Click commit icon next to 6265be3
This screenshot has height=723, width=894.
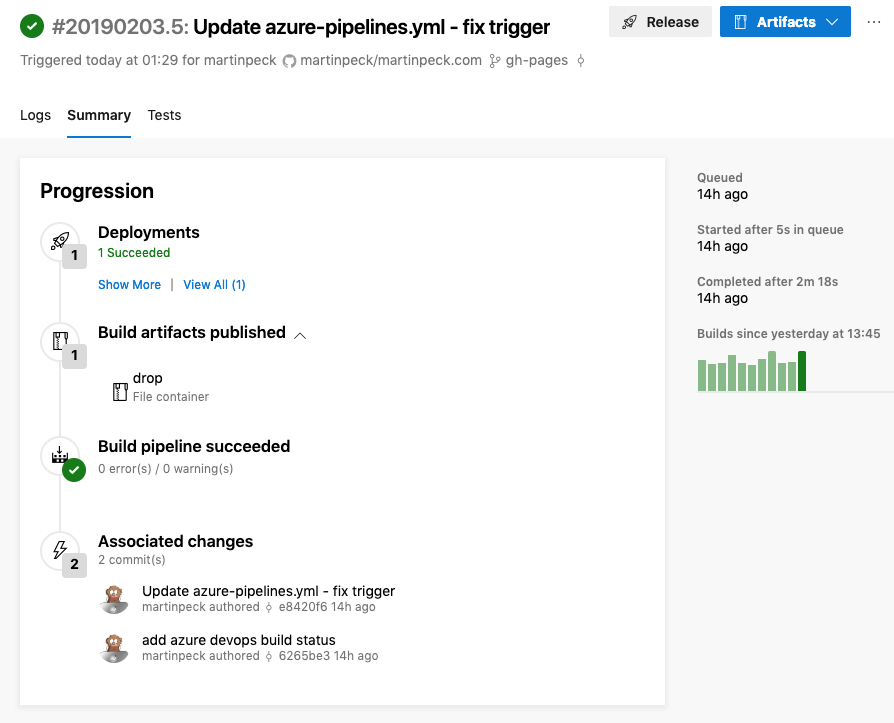pos(269,656)
